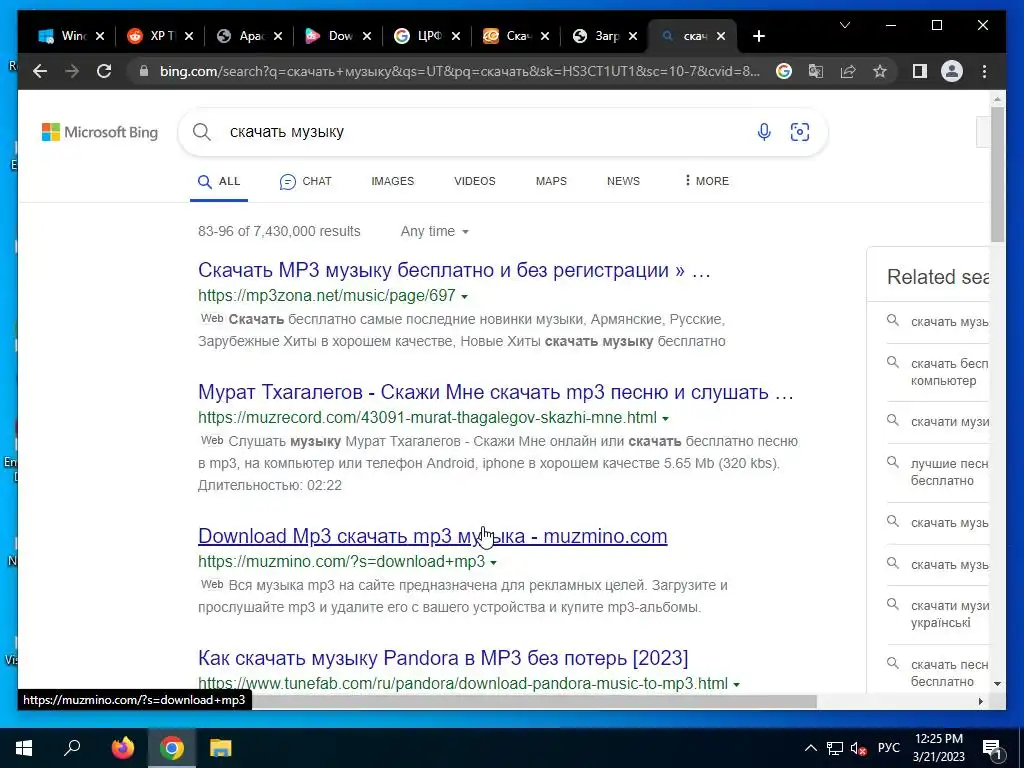1024x768 pixels.
Task: Bookmark this page with the star
Action: [x=880, y=71]
